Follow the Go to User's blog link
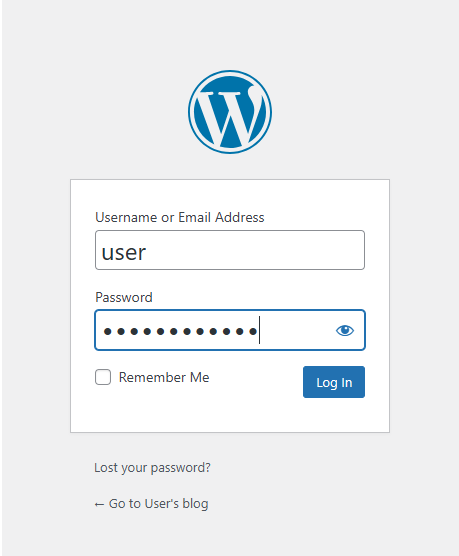This screenshot has height=556, width=459. click(x=151, y=504)
